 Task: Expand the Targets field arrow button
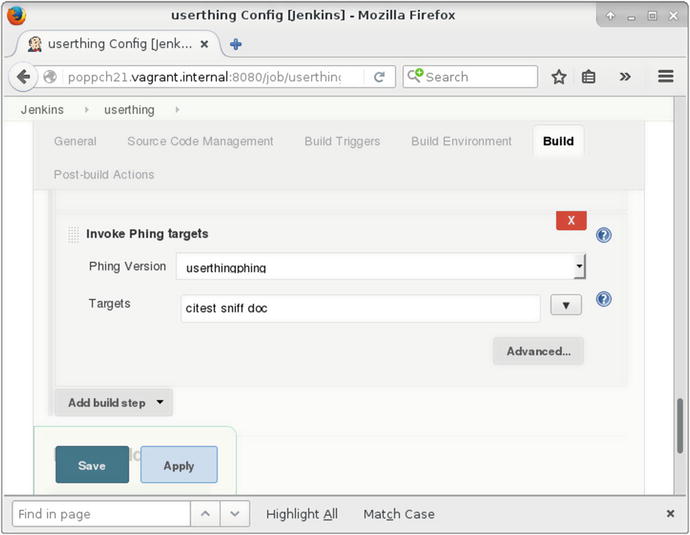566,306
